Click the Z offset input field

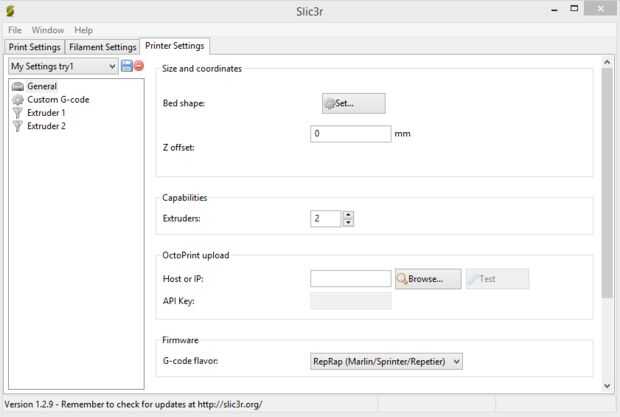coord(351,134)
